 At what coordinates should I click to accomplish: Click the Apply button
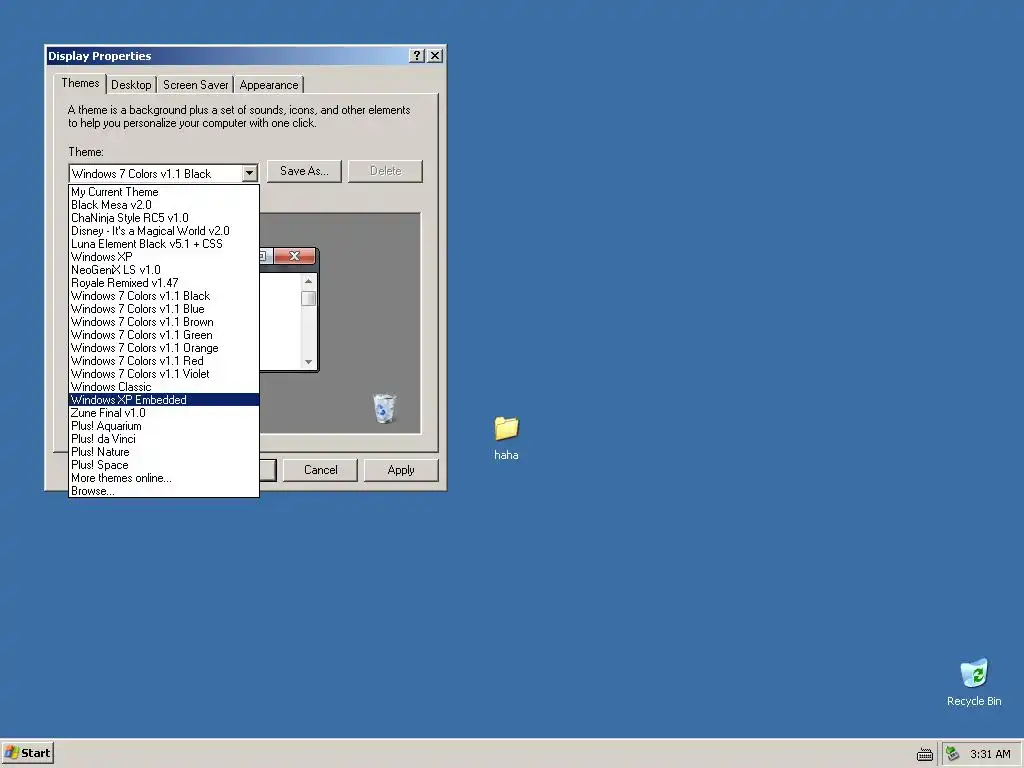(x=401, y=470)
